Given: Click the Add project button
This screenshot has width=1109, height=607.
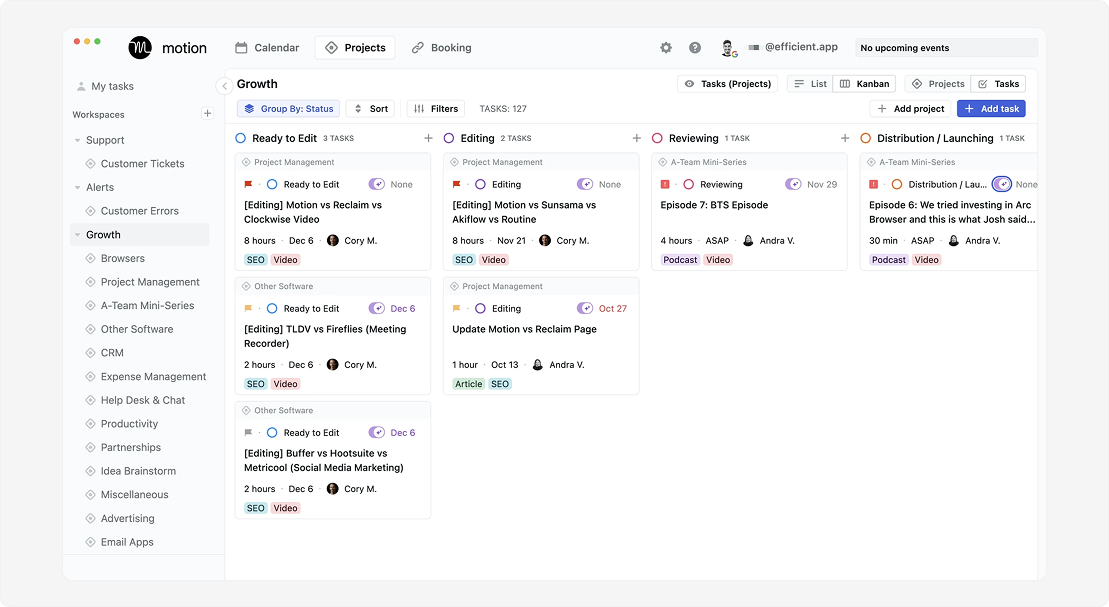Looking at the screenshot, I should point(911,108).
